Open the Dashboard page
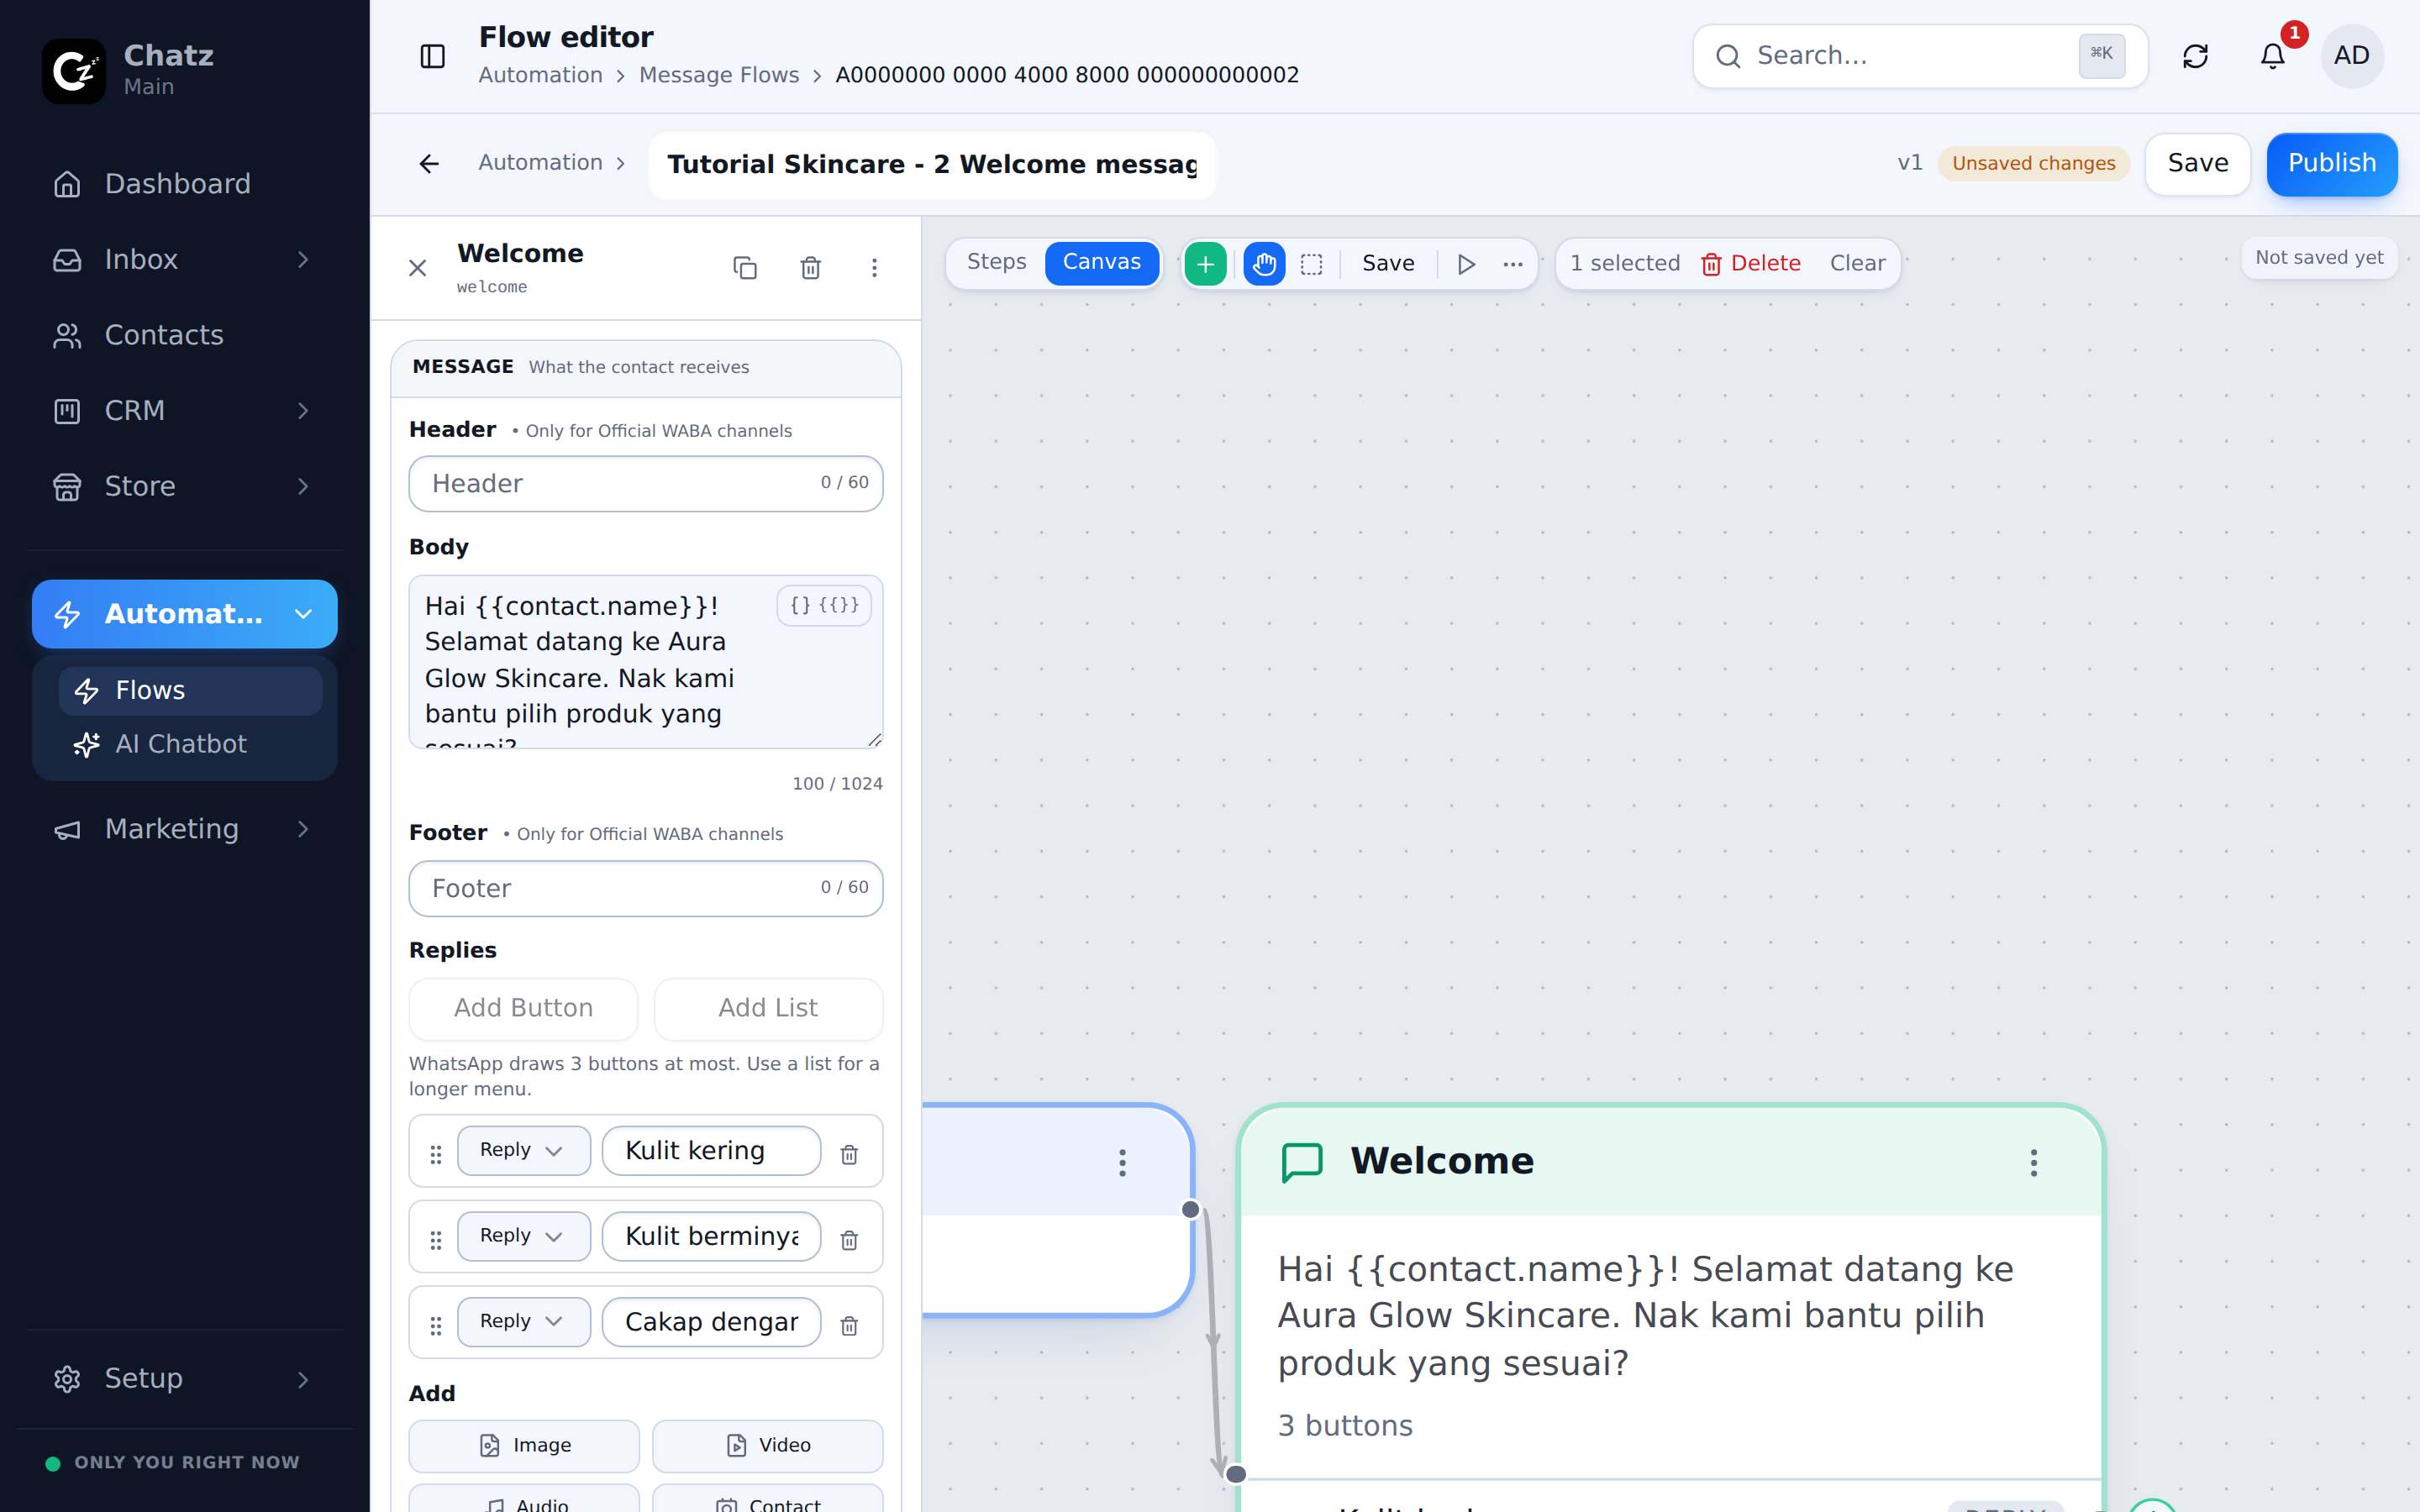The width and height of the screenshot is (2420, 1512). [185, 184]
